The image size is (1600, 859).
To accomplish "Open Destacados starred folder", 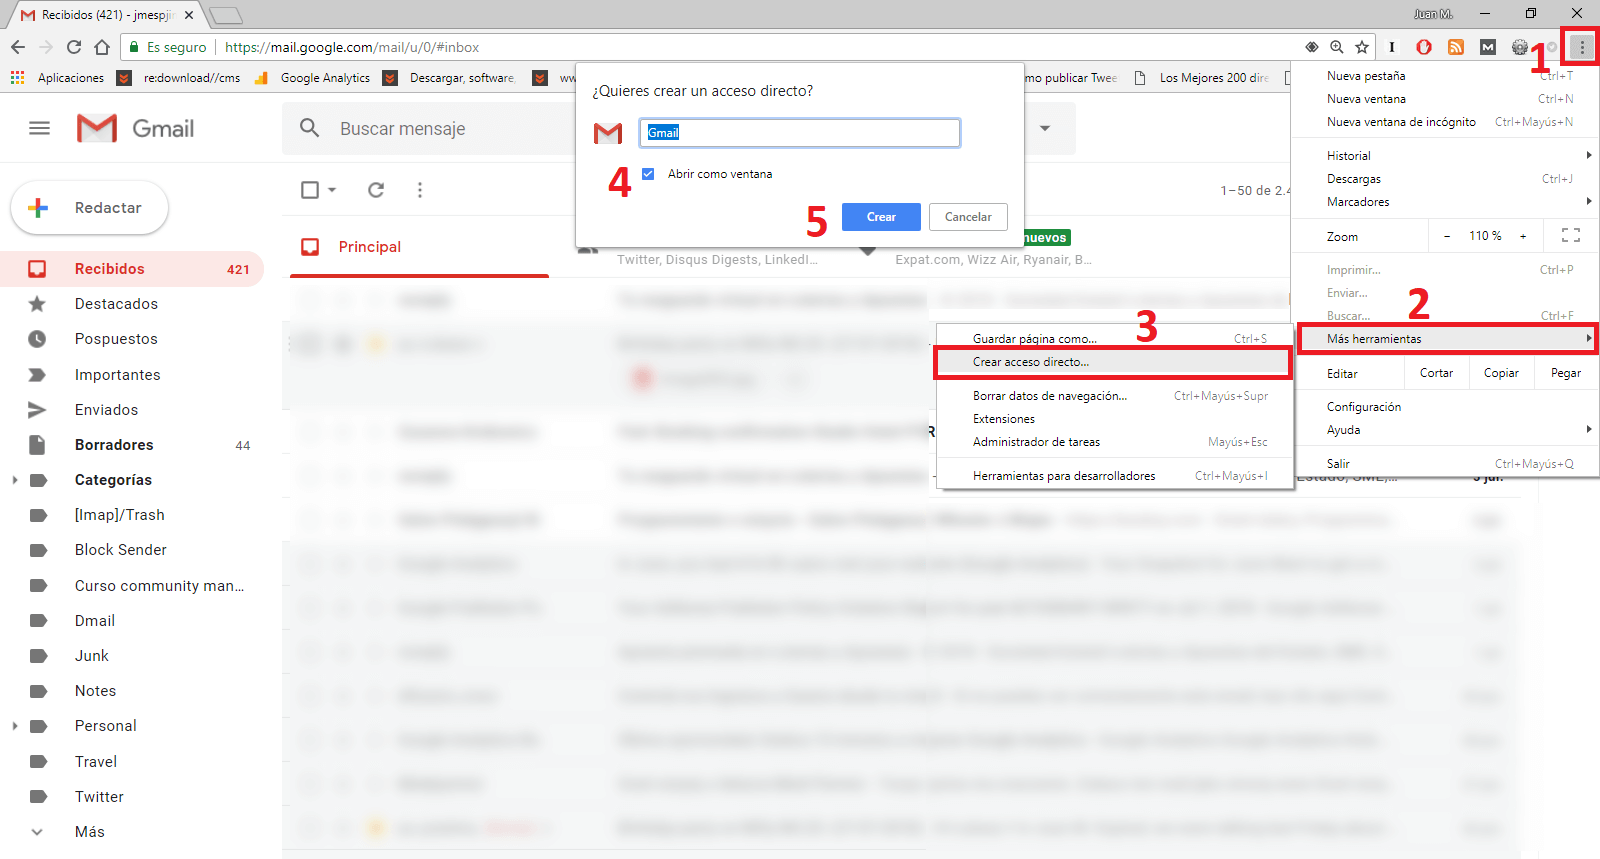I will [116, 304].
